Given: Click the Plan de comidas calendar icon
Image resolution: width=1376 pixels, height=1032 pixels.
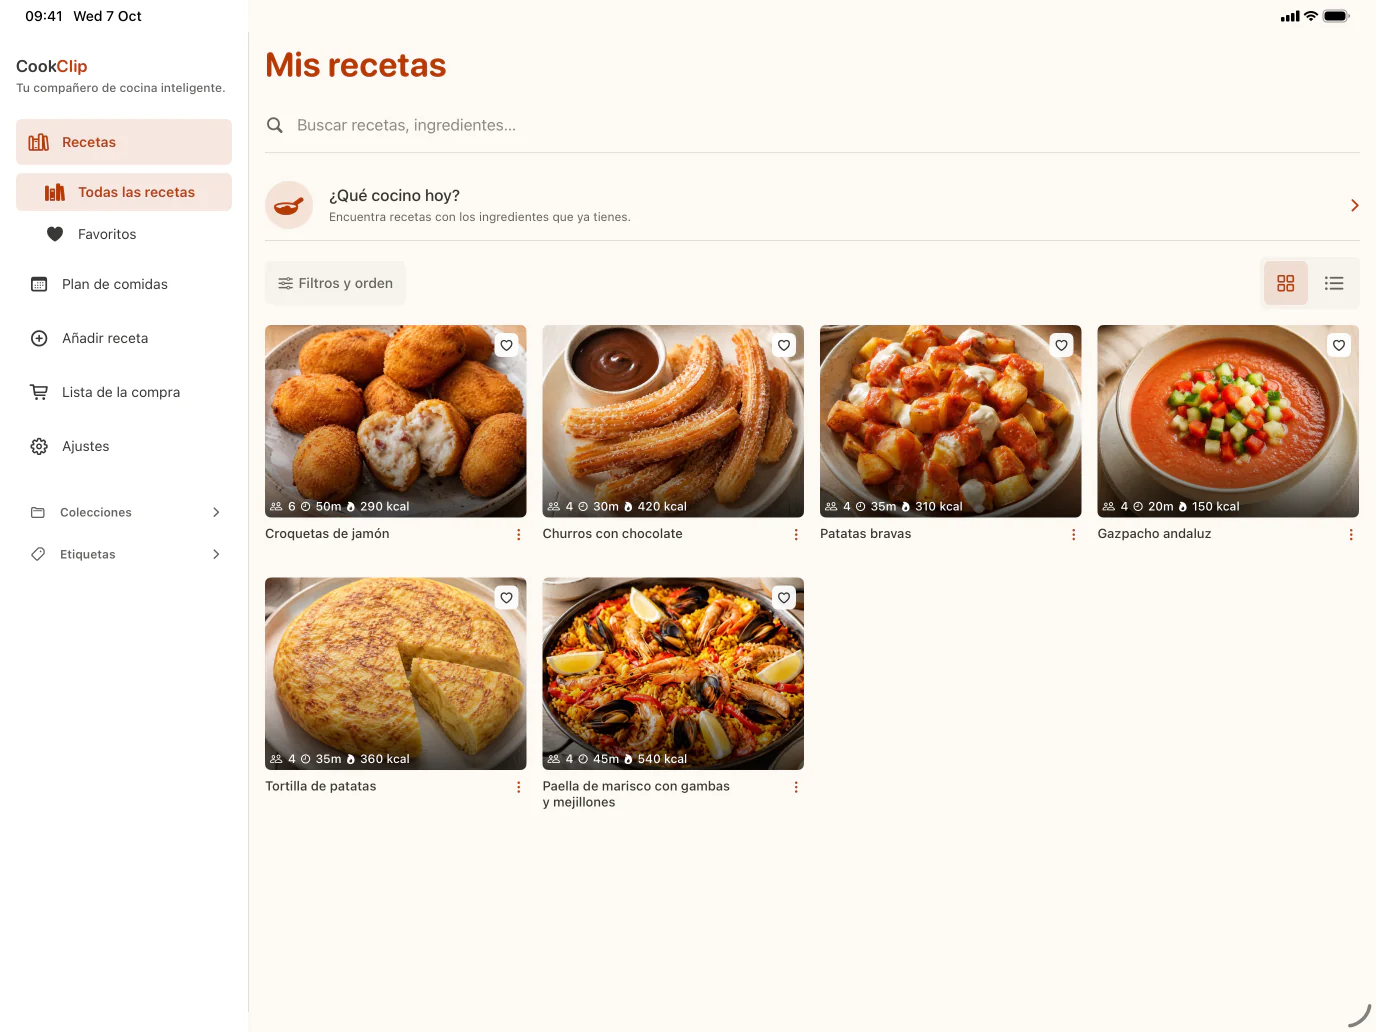Looking at the screenshot, I should pyautogui.click(x=39, y=284).
